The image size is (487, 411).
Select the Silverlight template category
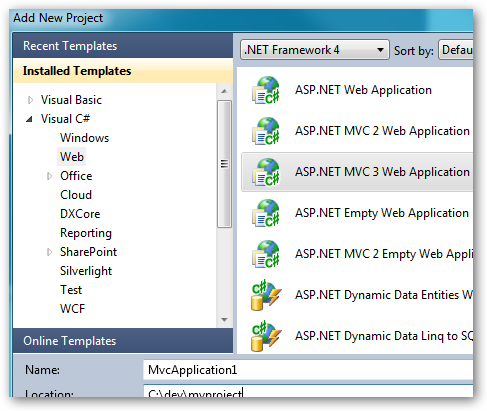pos(86,271)
